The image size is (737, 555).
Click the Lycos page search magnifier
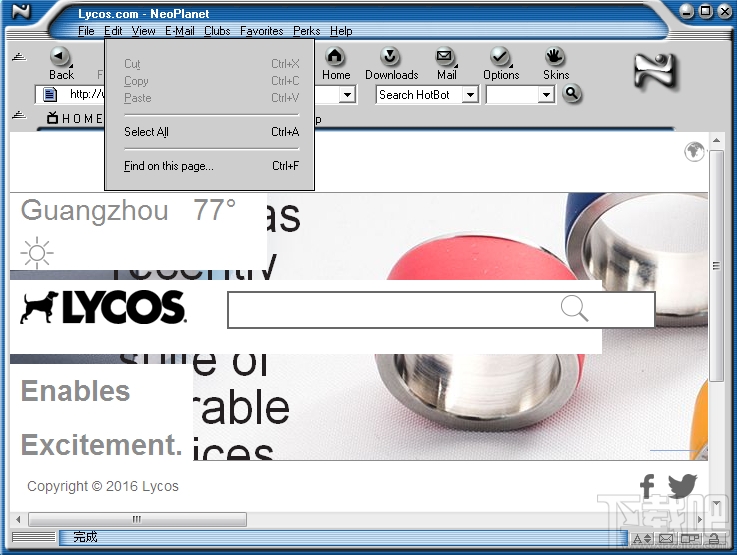[574, 308]
